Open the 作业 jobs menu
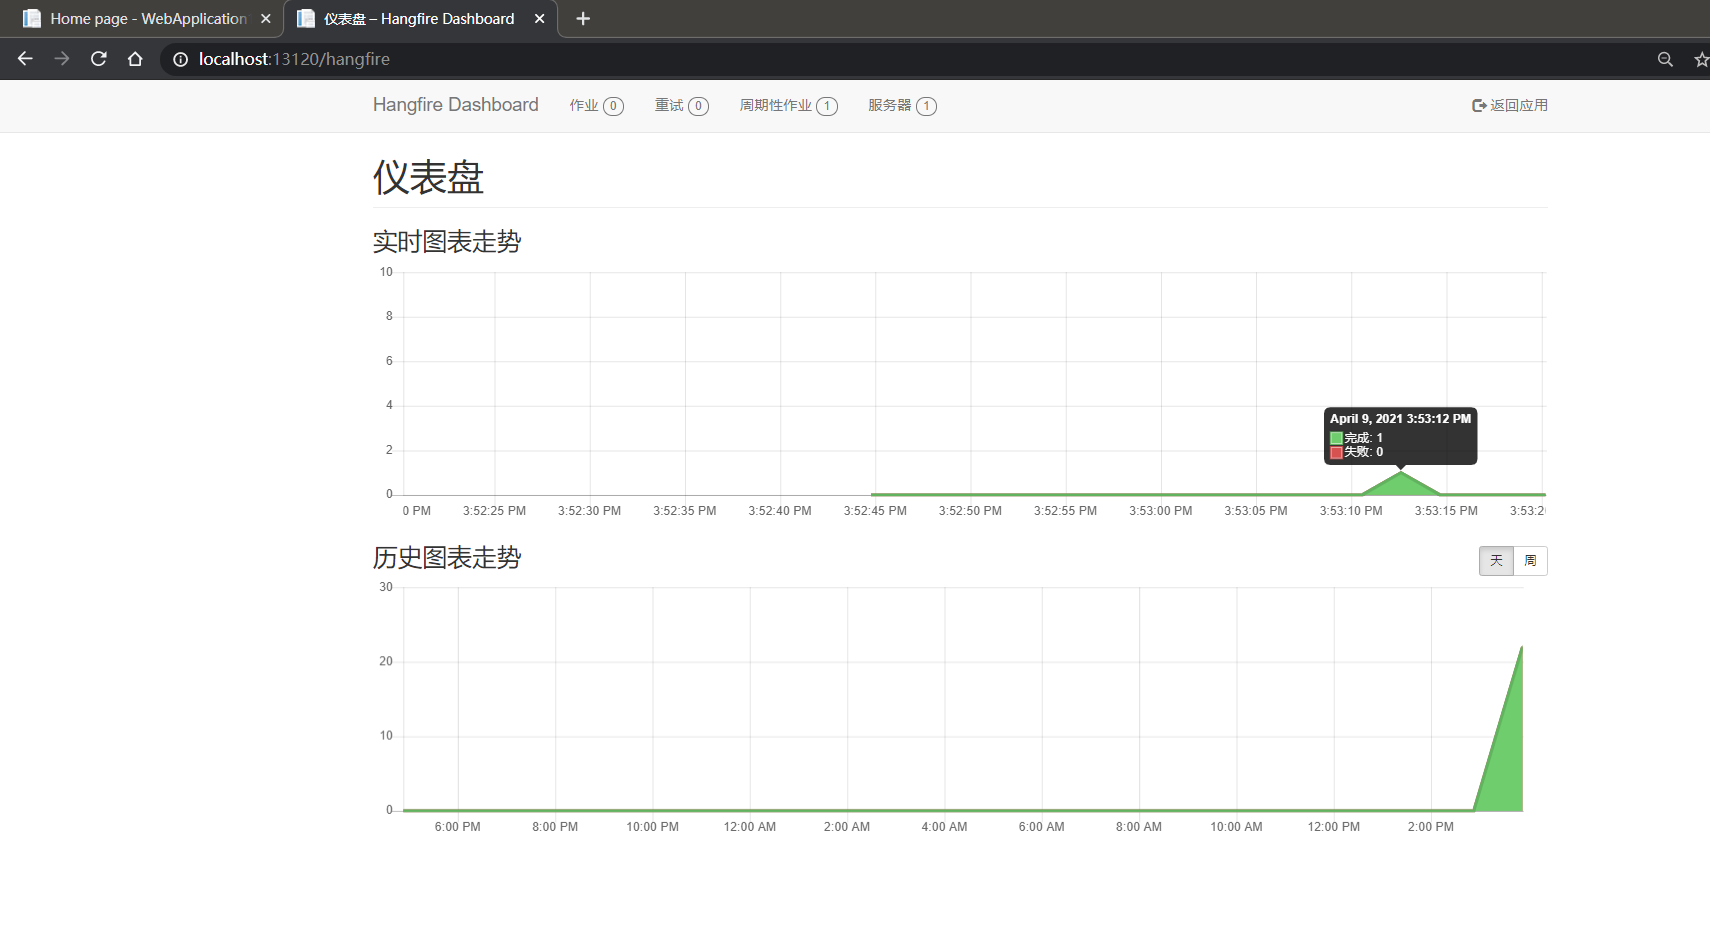Screen dimensions: 1710x936 pyautogui.click(x=597, y=106)
